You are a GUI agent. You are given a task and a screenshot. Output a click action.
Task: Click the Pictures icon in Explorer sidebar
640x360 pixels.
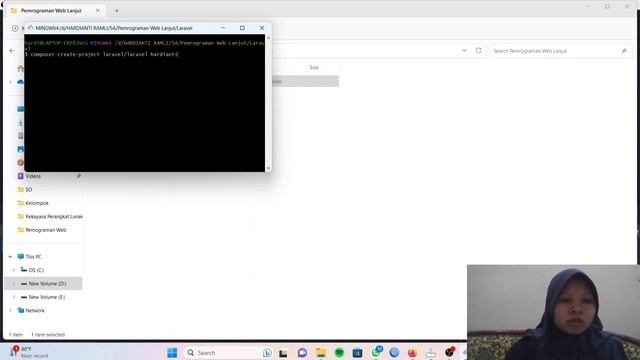pyautogui.click(x=20, y=149)
